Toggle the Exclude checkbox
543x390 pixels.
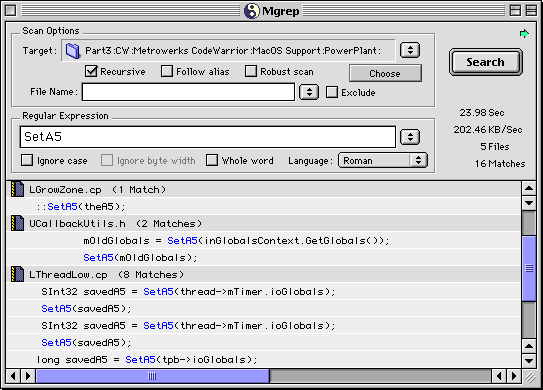pos(332,92)
